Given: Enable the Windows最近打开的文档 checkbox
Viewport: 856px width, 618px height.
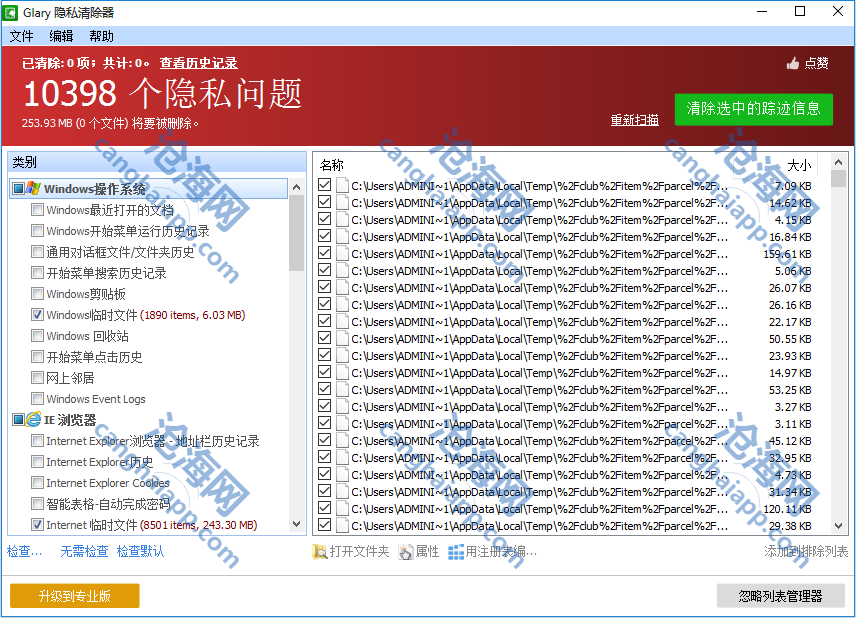Looking at the screenshot, I should pyautogui.click(x=37, y=210).
